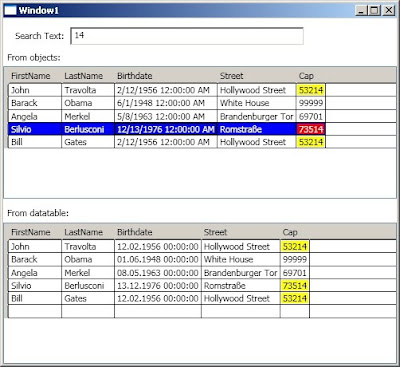The height and width of the screenshot is (367, 400).
Task: Click empty new-row FirstName cell in datatable
Action: tap(35, 311)
